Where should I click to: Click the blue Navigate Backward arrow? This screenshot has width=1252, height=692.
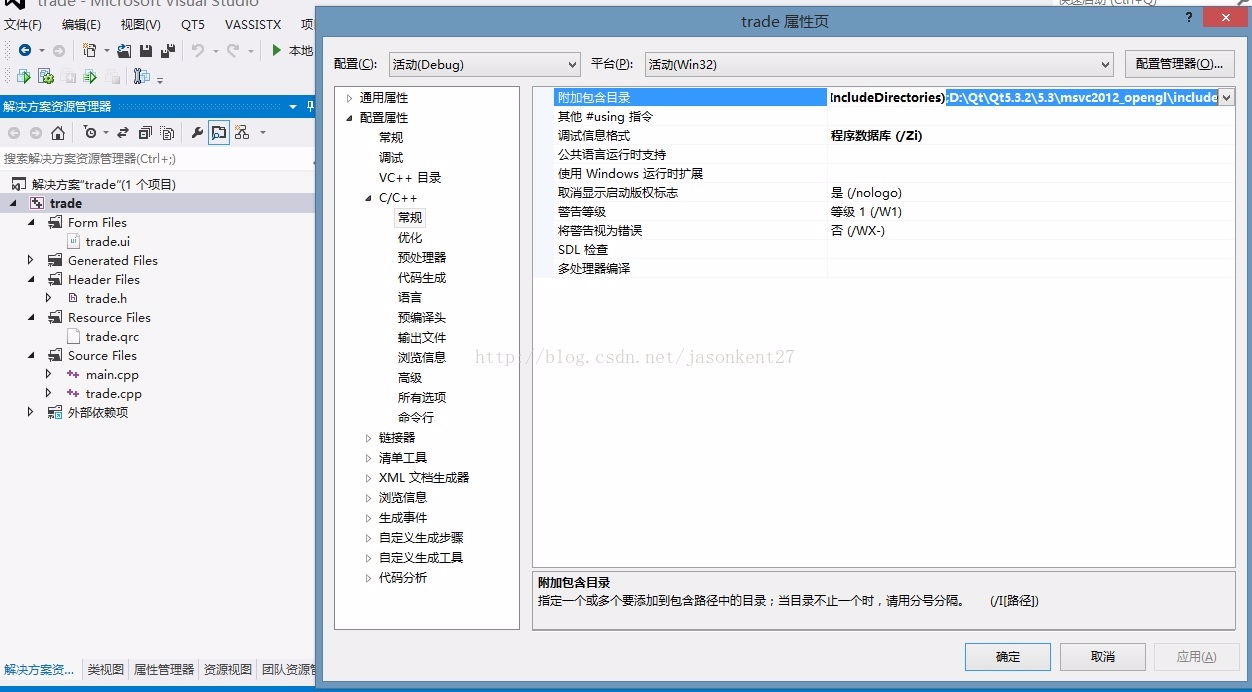coord(24,51)
